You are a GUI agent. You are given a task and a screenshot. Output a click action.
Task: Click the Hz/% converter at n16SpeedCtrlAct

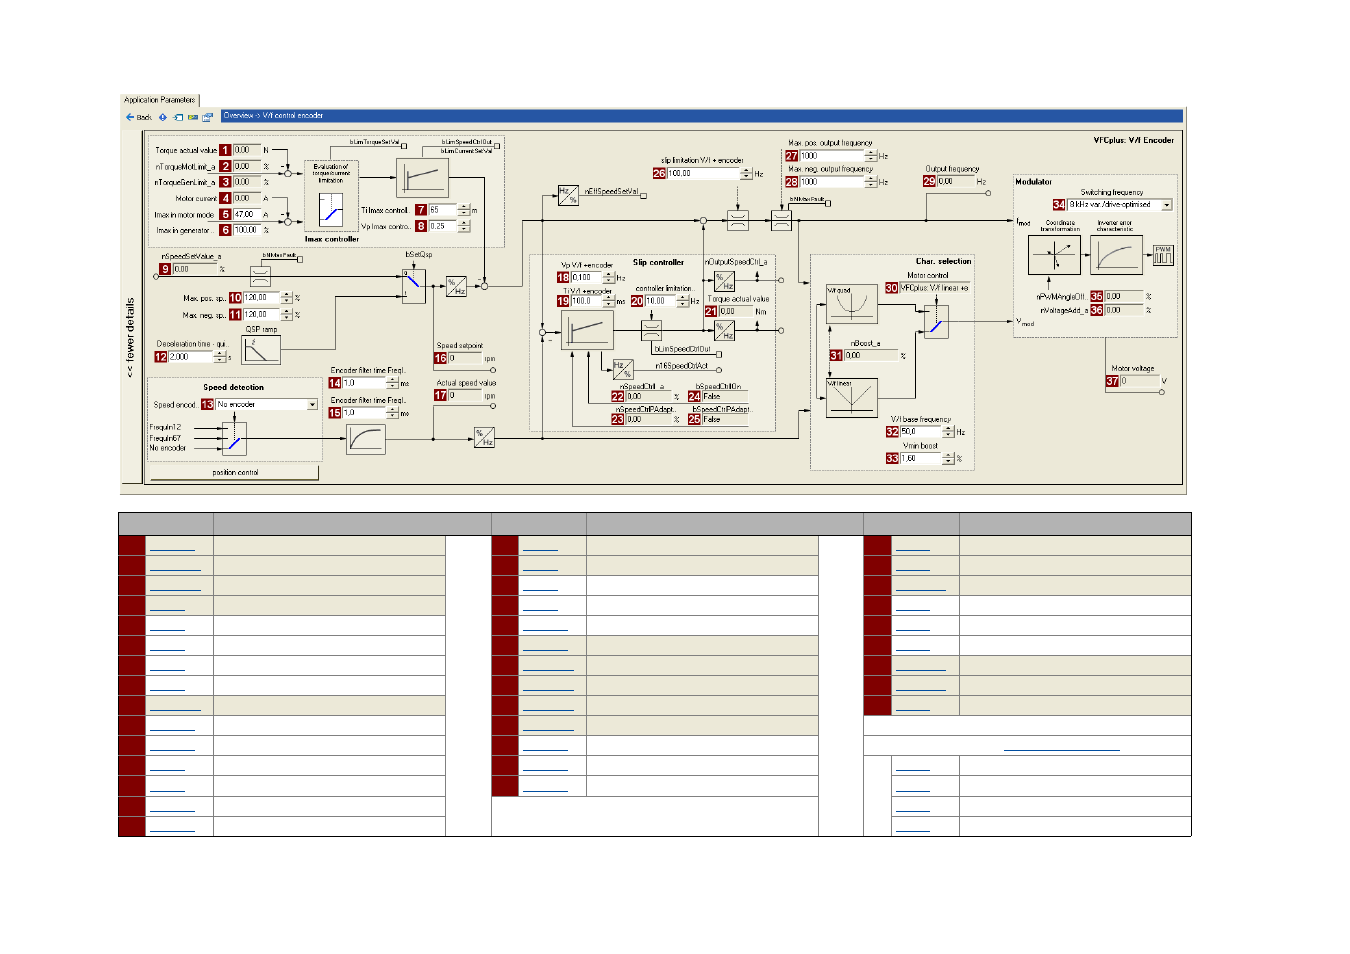click(623, 369)
